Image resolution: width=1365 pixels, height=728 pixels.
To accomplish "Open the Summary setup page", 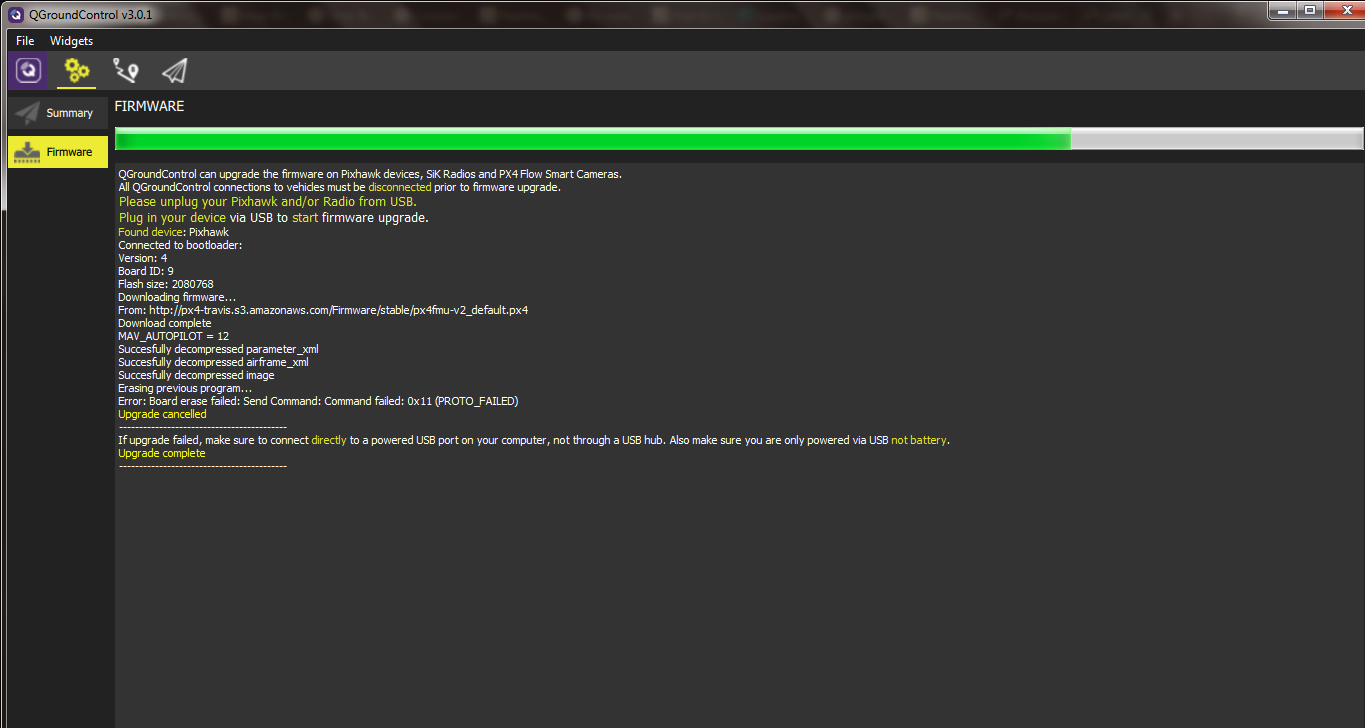I will [58, 113].
